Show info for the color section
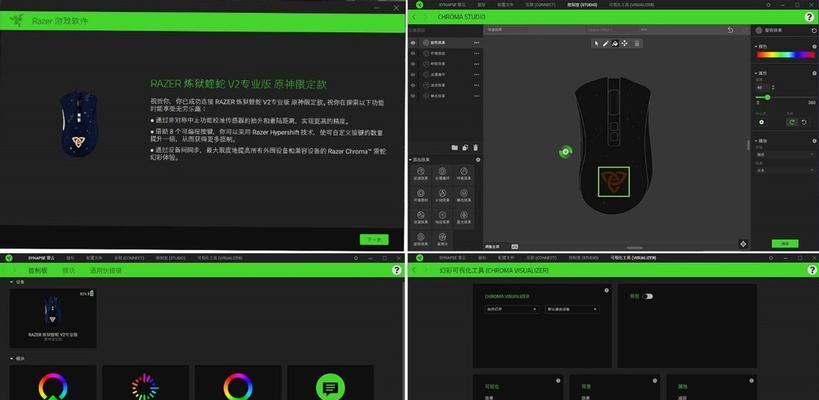Screen dimensions: 819x400 point(814,46)
